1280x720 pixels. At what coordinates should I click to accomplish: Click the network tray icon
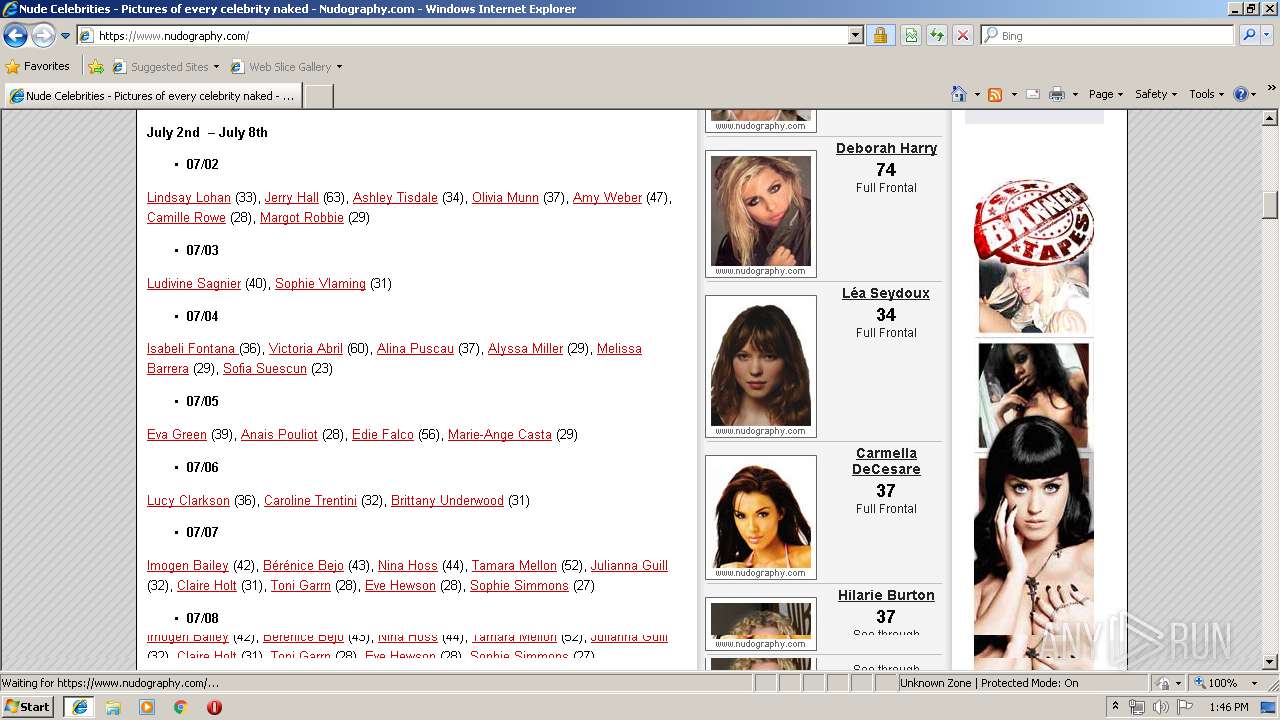[x=1137, y=707]
